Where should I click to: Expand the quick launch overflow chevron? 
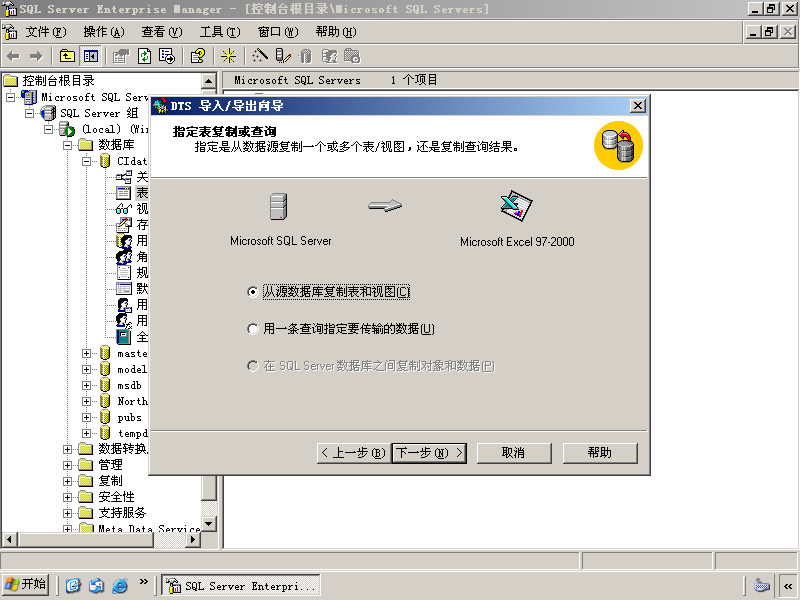[143, 582]
